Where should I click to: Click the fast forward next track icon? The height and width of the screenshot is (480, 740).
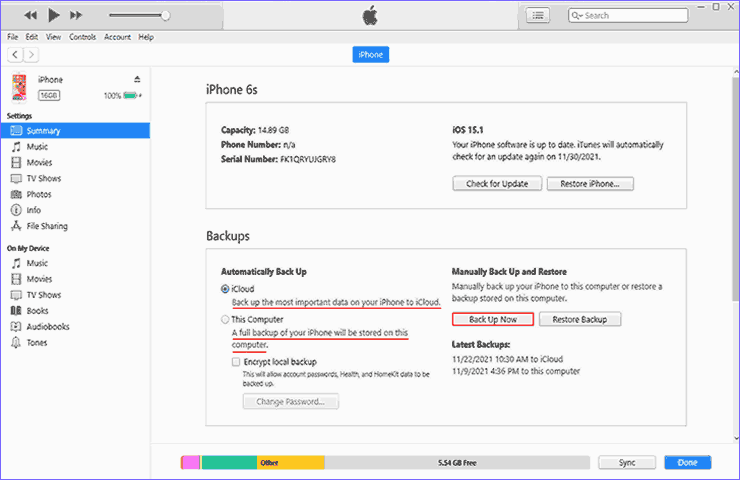click(76, 16)
